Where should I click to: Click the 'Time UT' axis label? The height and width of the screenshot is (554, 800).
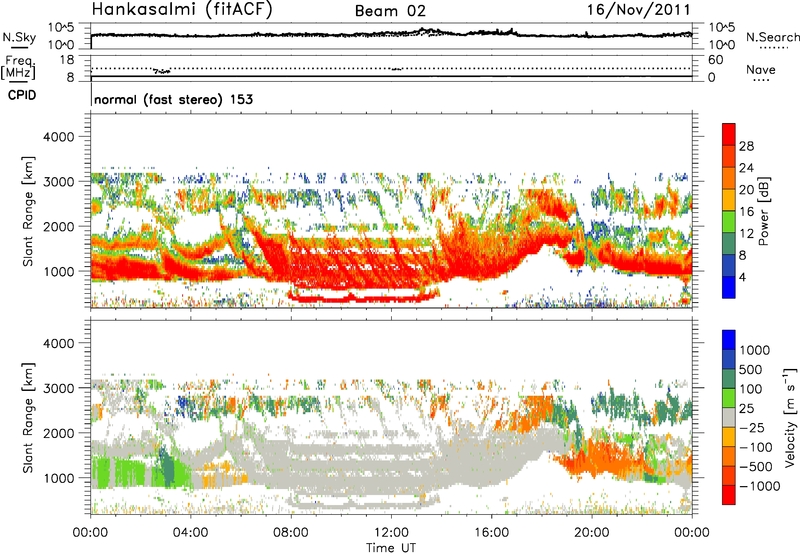pyautogui.click(x=391, y=548)
